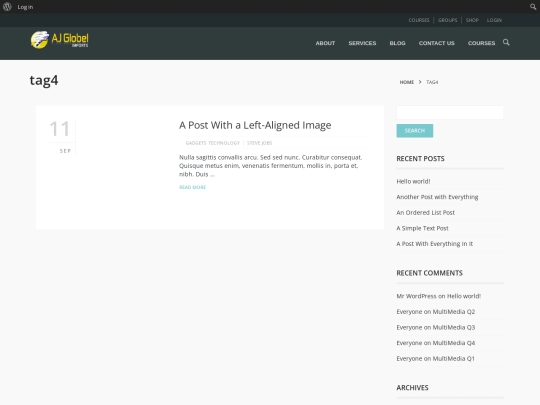Click the teal Search button
Screen dimensions: 540x405
tap(415, 131)
